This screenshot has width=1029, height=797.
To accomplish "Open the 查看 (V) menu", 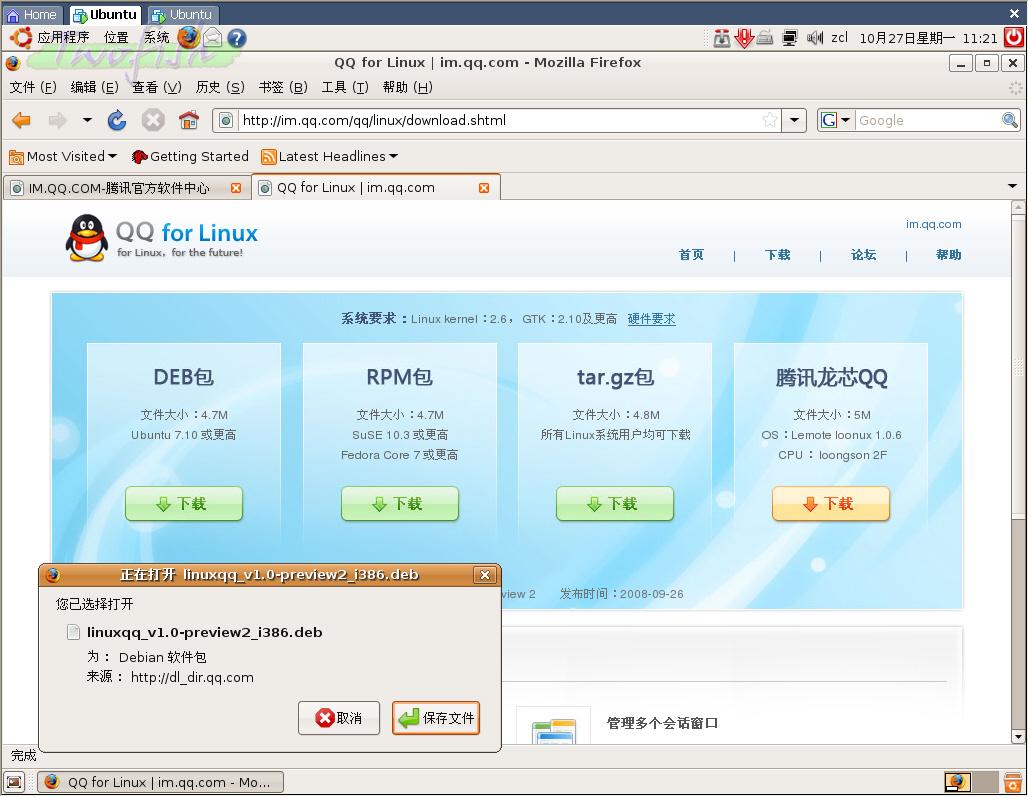I will point(157,87).
